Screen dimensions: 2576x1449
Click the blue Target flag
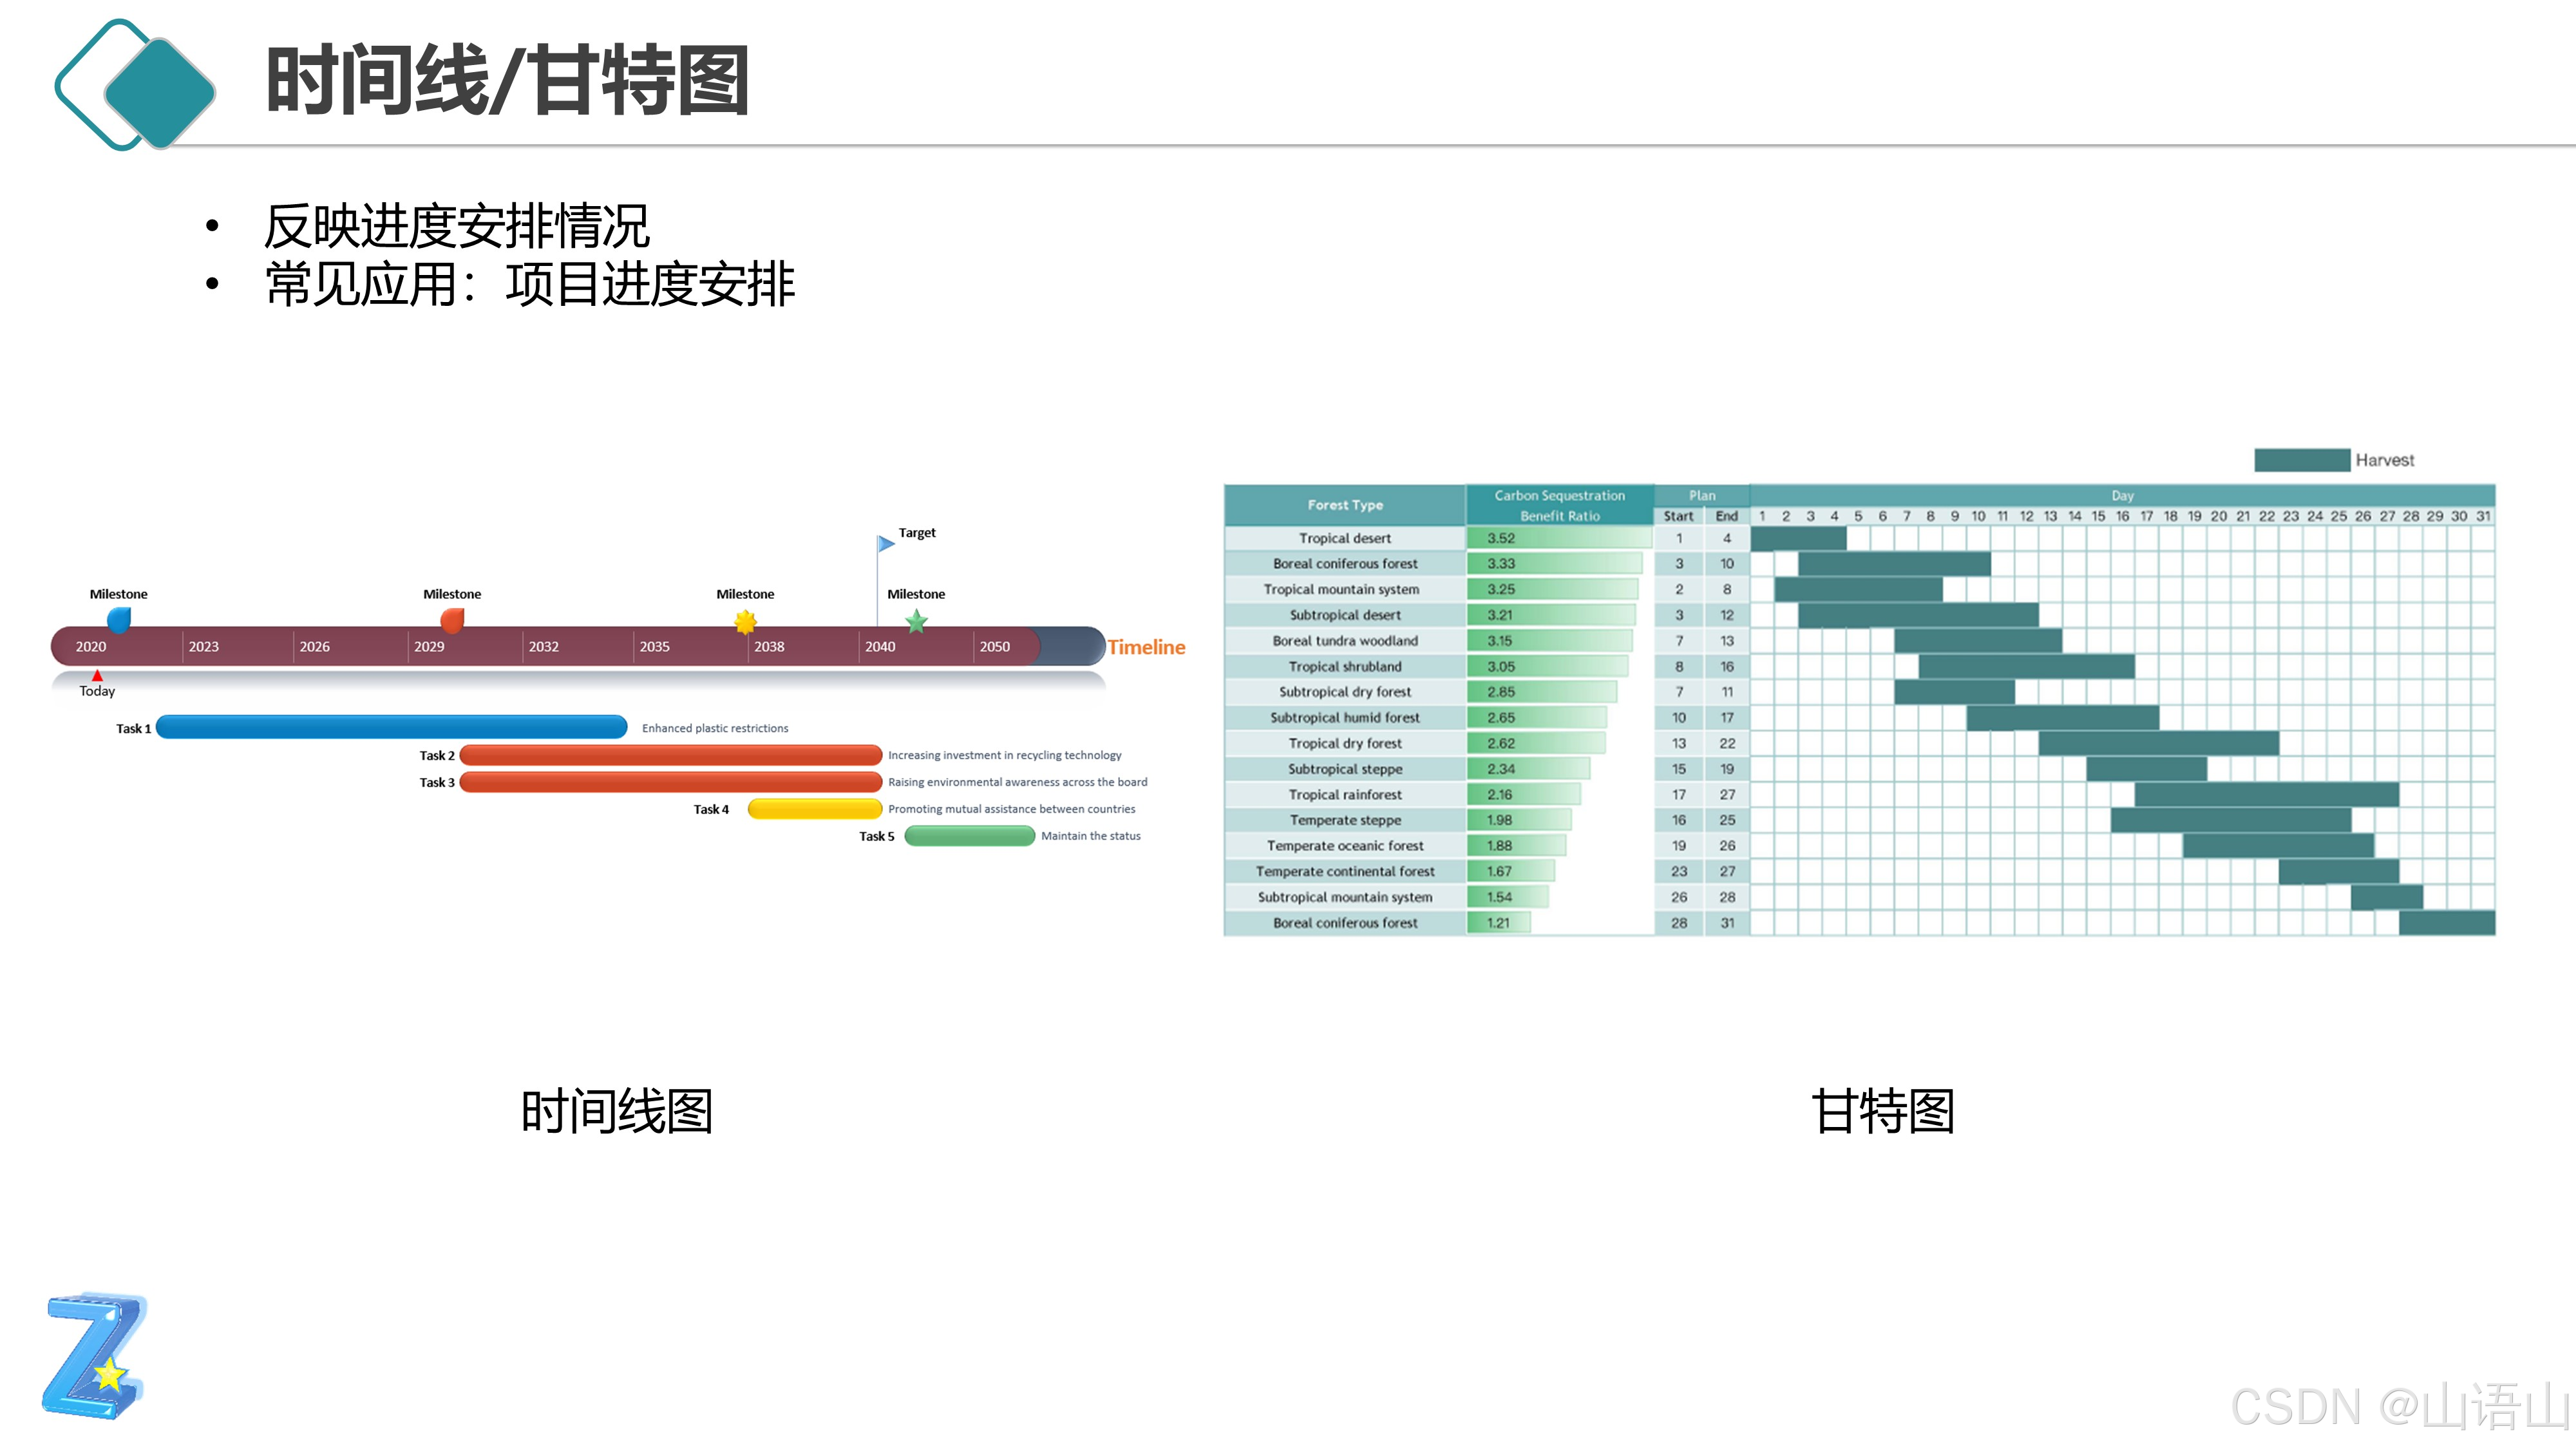885,543
